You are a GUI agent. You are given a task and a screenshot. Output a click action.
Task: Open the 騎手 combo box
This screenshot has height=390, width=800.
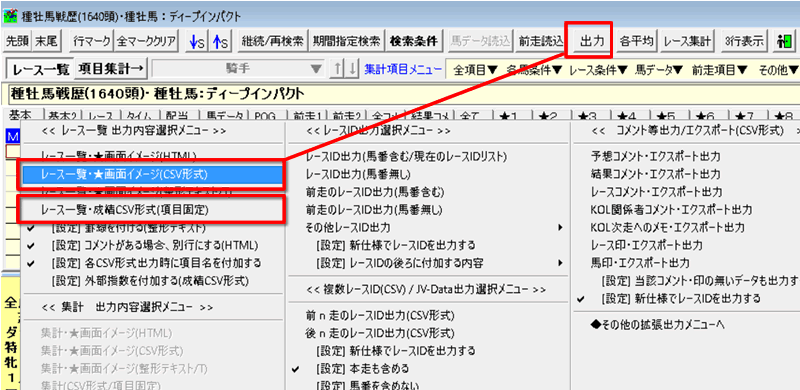click(x=238, y=69)
